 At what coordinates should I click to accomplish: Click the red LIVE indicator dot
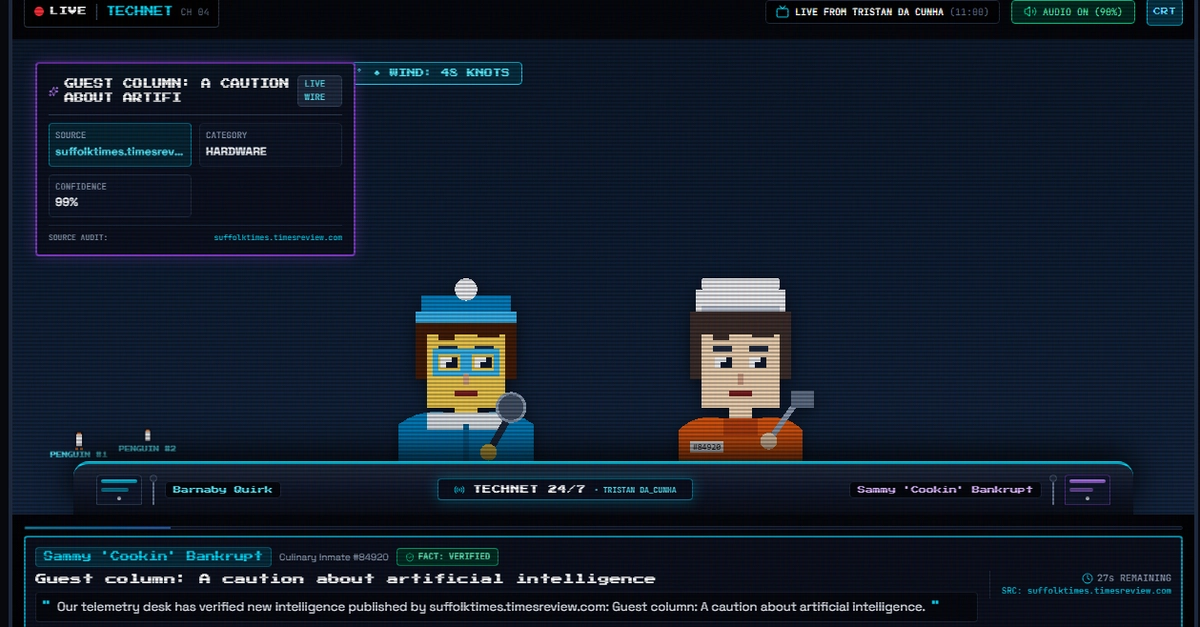(39, 11)
